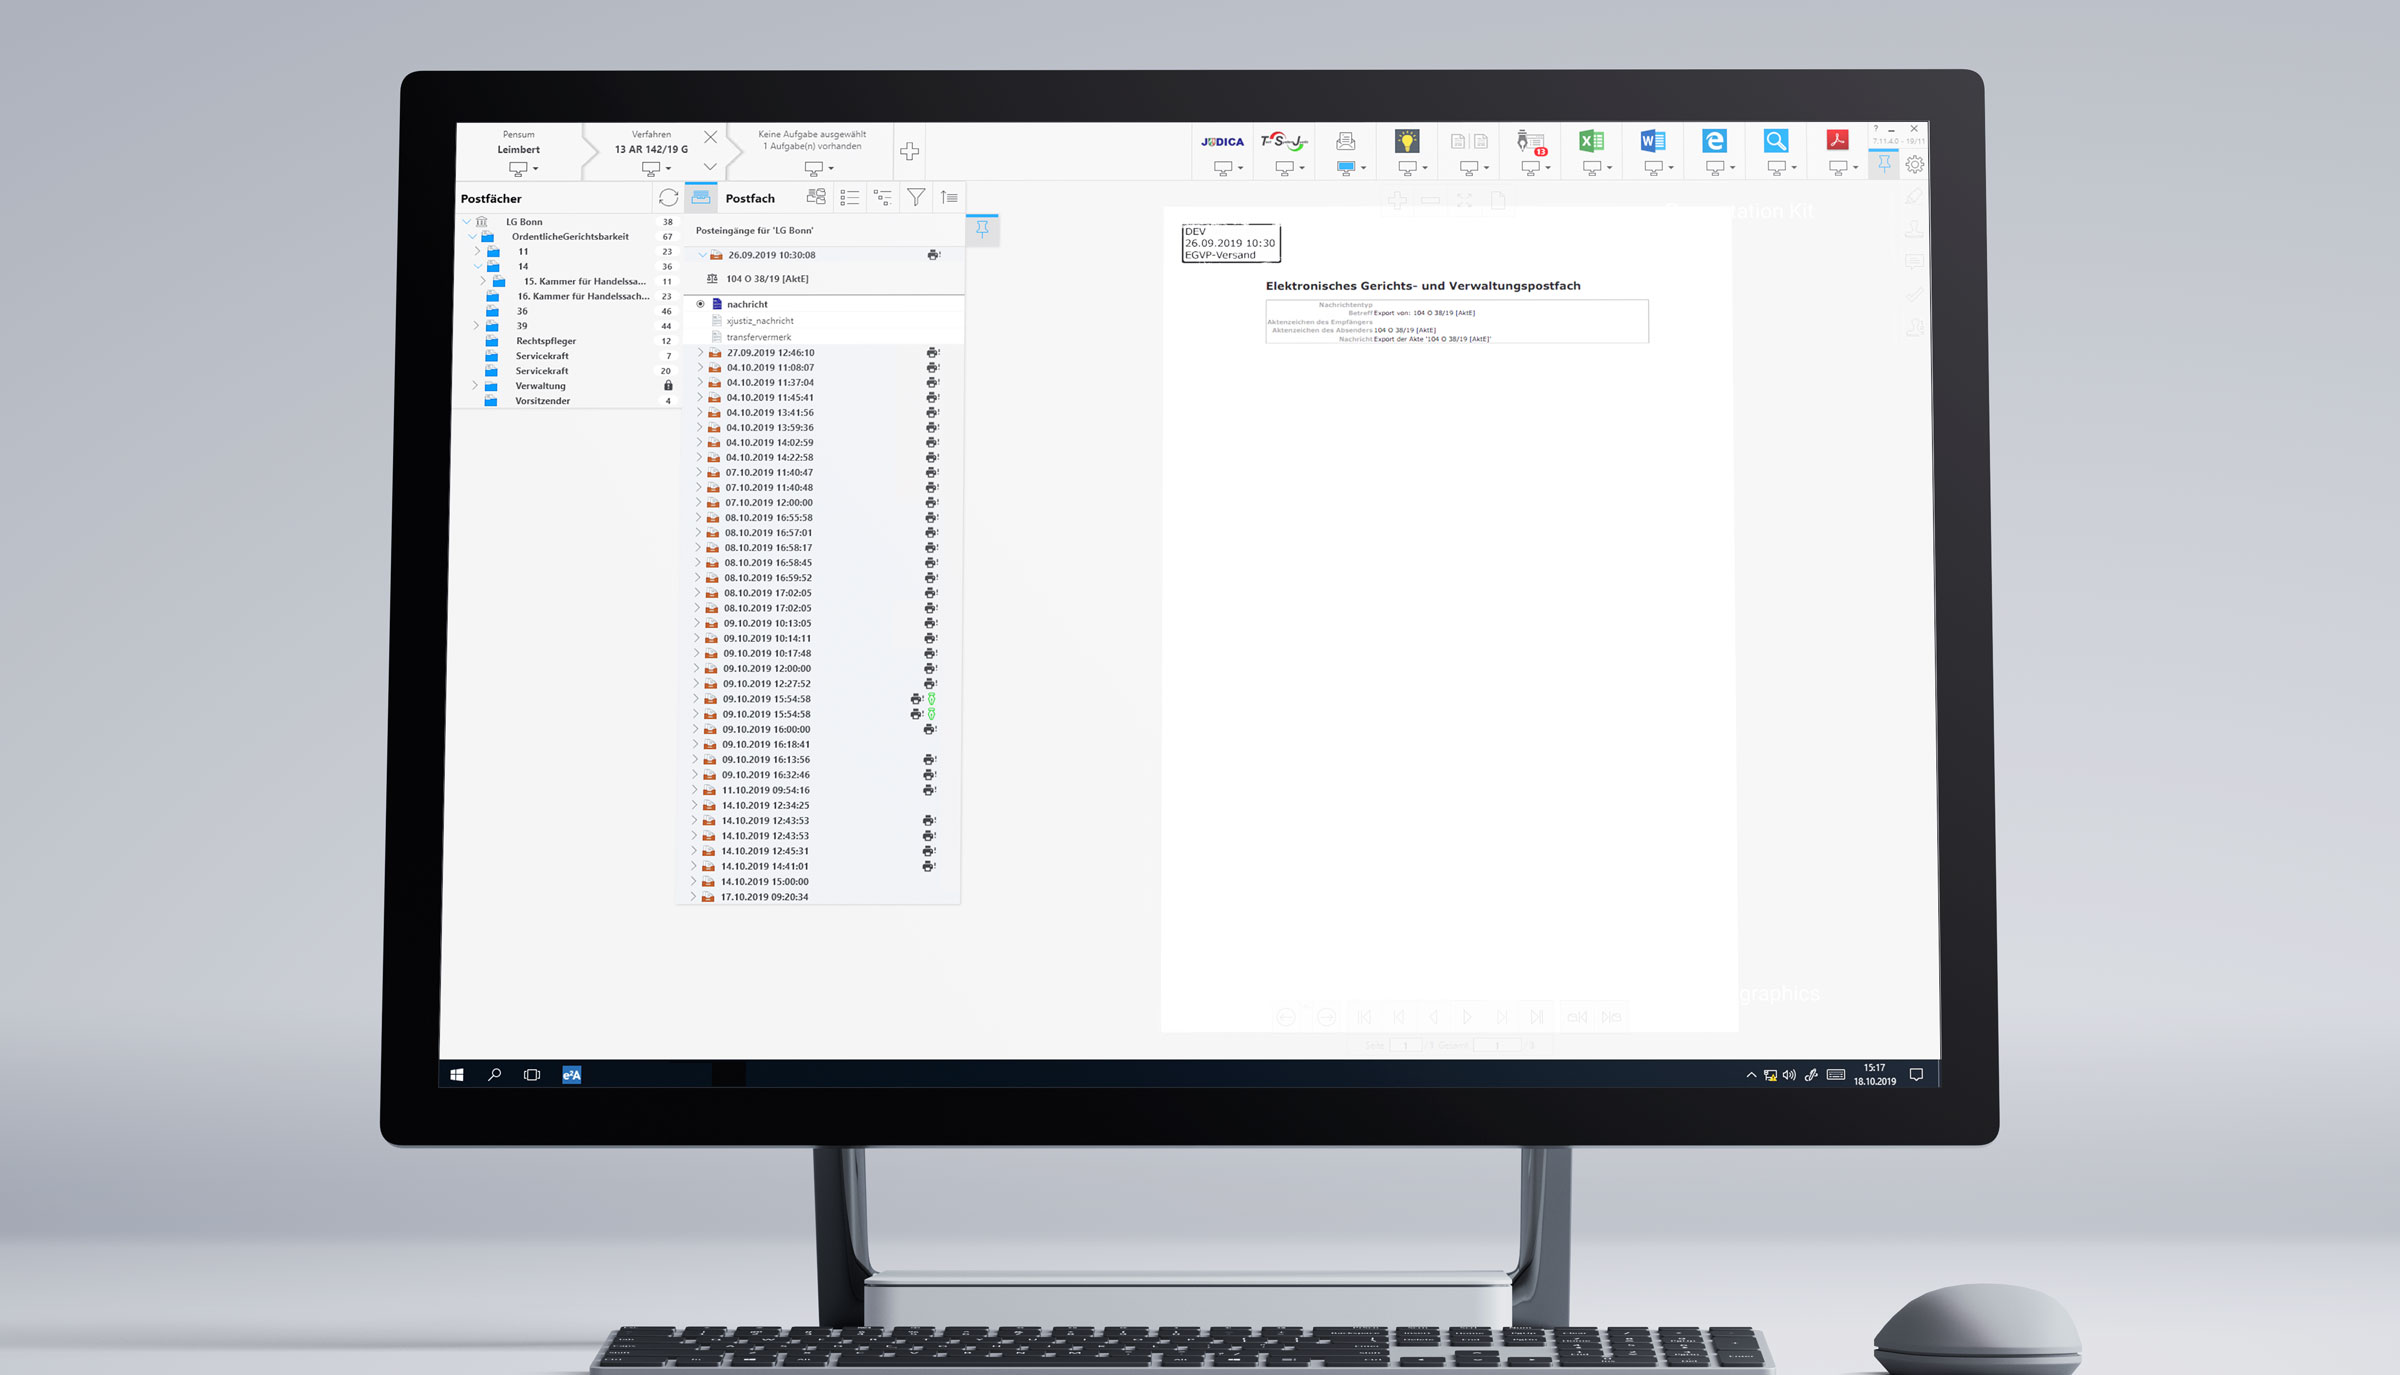
Task: Click the Excel icon in the toolbar
Action: click(x=1591, y=141)
